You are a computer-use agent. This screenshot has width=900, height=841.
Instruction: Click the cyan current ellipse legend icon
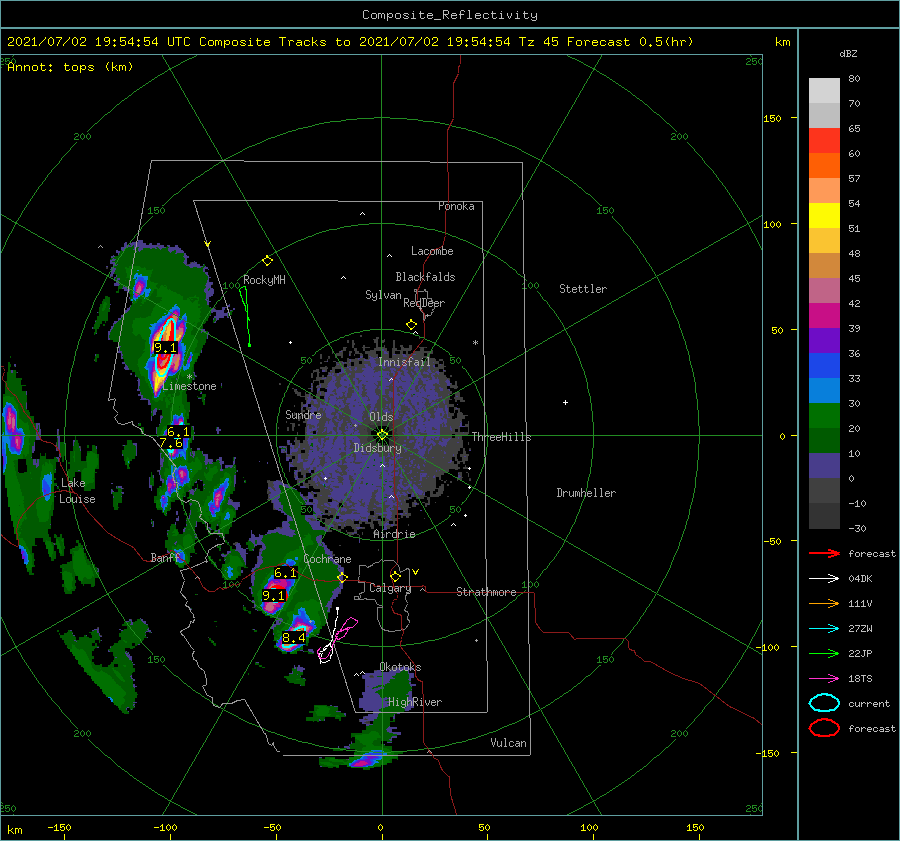point(824,703)
